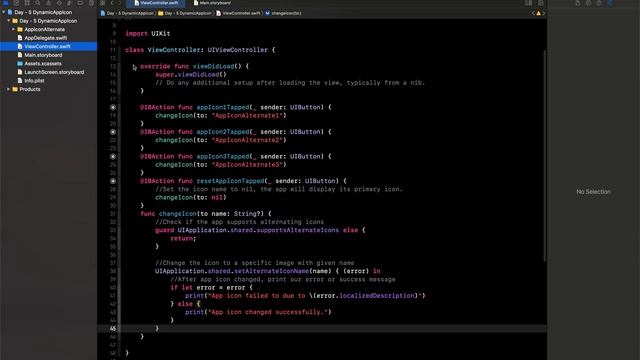Click the editor vertical scrollbar

pos(544,155)
